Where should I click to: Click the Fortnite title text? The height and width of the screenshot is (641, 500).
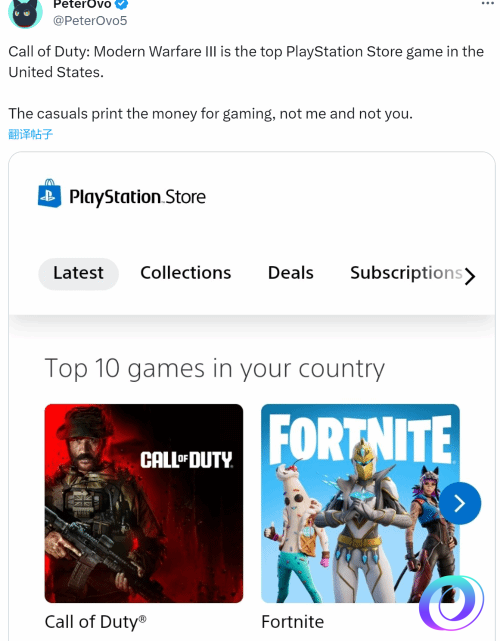point(293,622)
